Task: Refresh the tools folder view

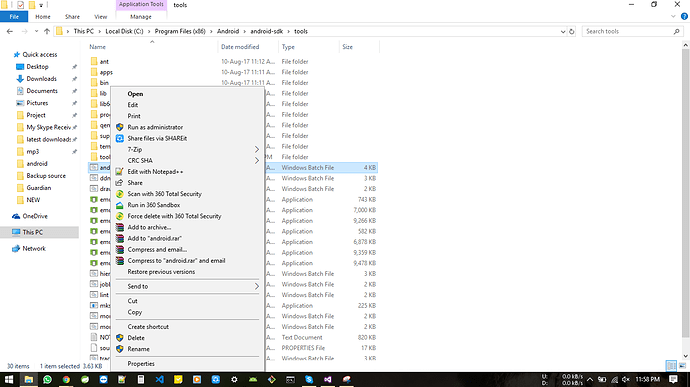Action: click(x=572, y=31)
